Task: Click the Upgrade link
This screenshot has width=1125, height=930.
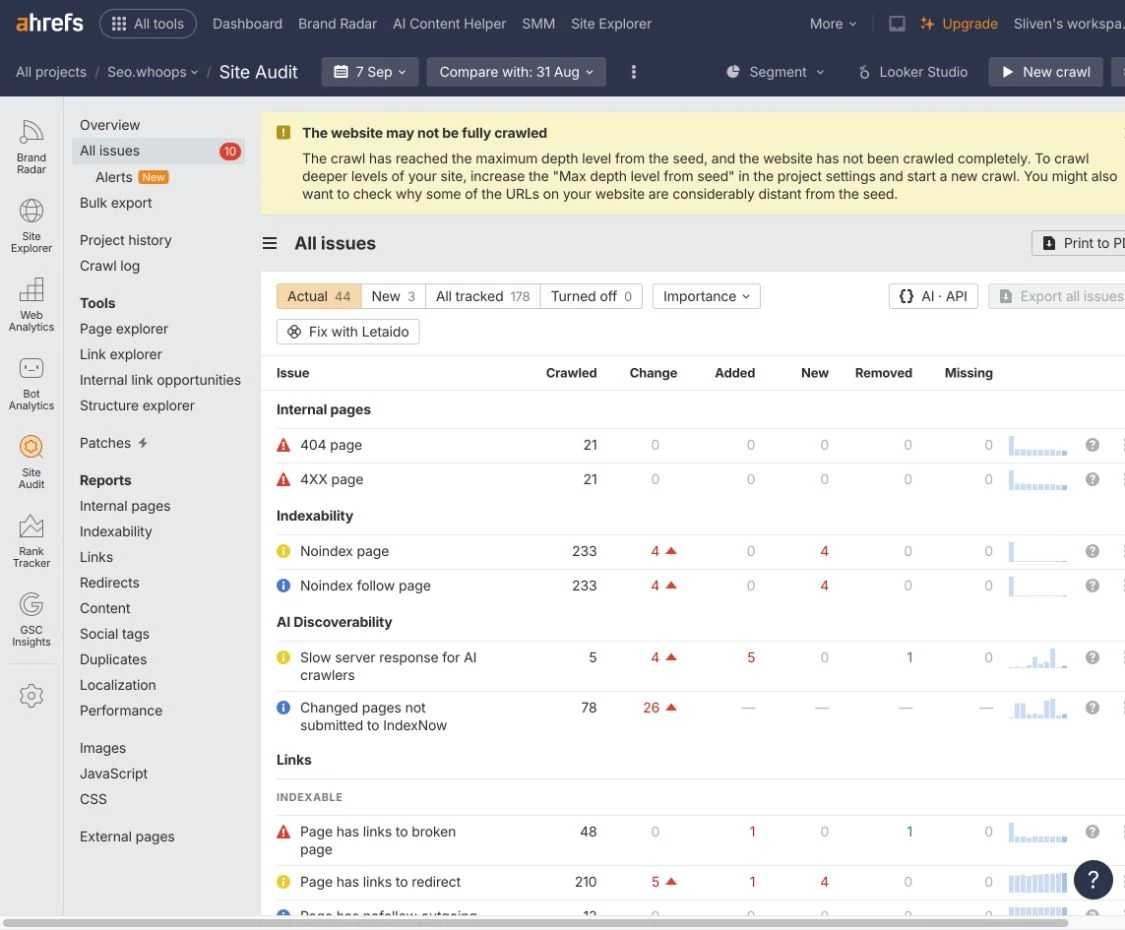Action: (x=959, y=24)
